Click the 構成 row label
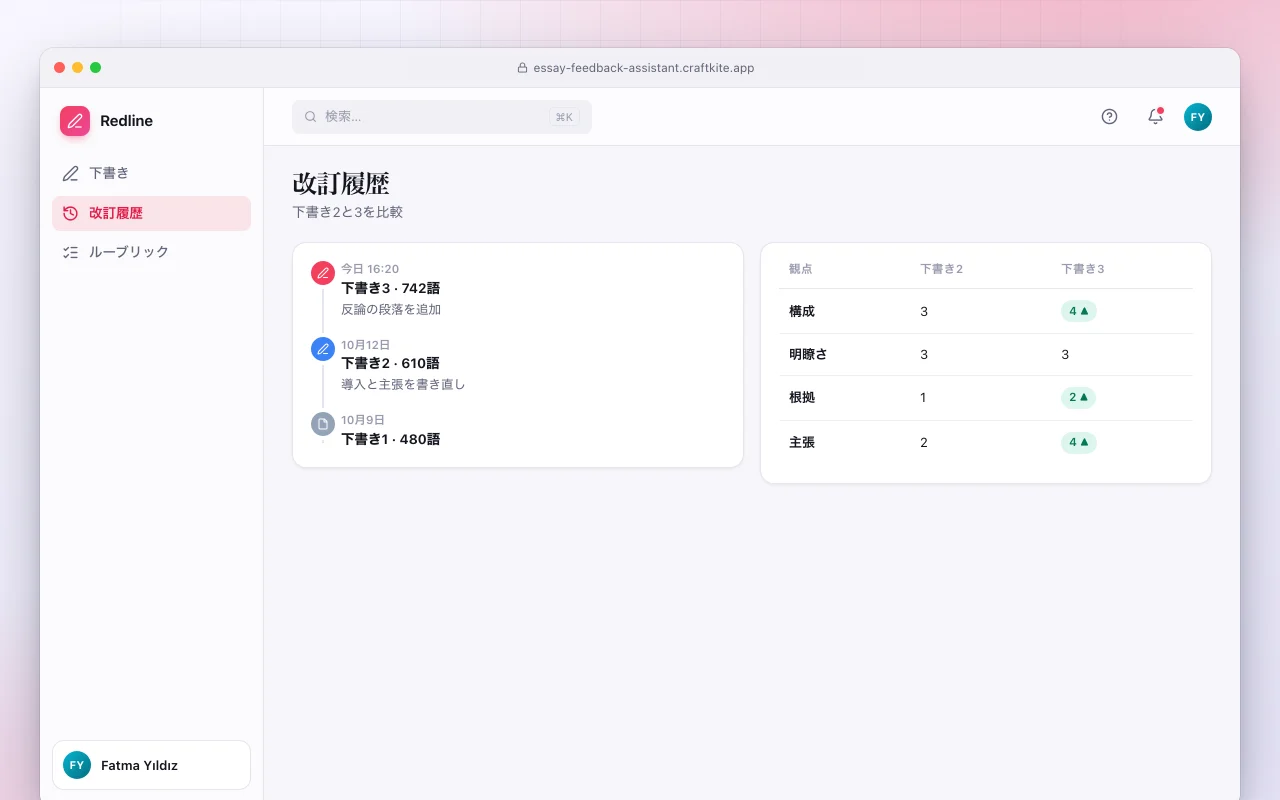The image size is (1280, 800). 802,311
